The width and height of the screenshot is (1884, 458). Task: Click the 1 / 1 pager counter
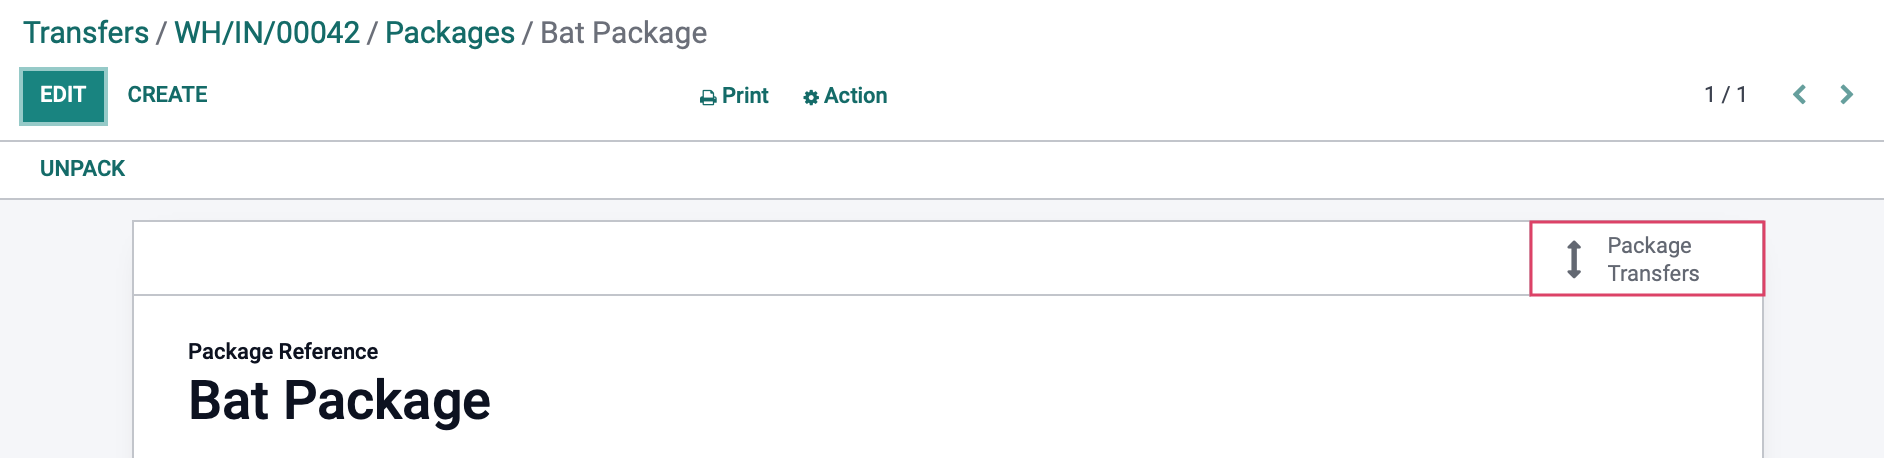(1725, 95)
